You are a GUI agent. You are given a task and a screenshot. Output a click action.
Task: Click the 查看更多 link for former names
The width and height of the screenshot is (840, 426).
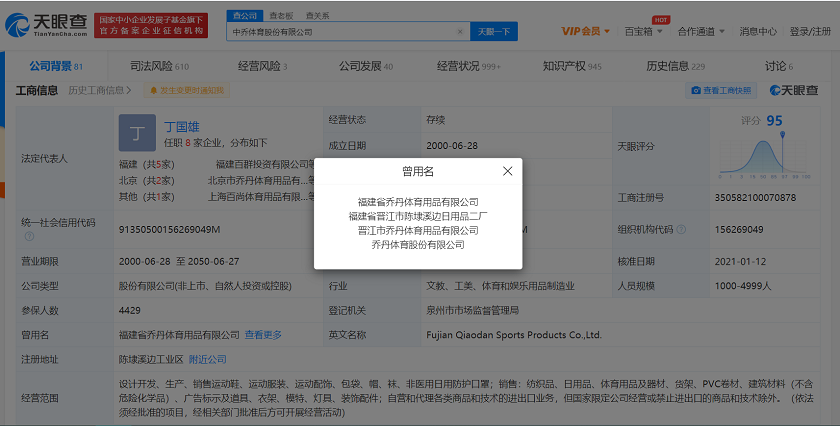[x=264, y=334]
